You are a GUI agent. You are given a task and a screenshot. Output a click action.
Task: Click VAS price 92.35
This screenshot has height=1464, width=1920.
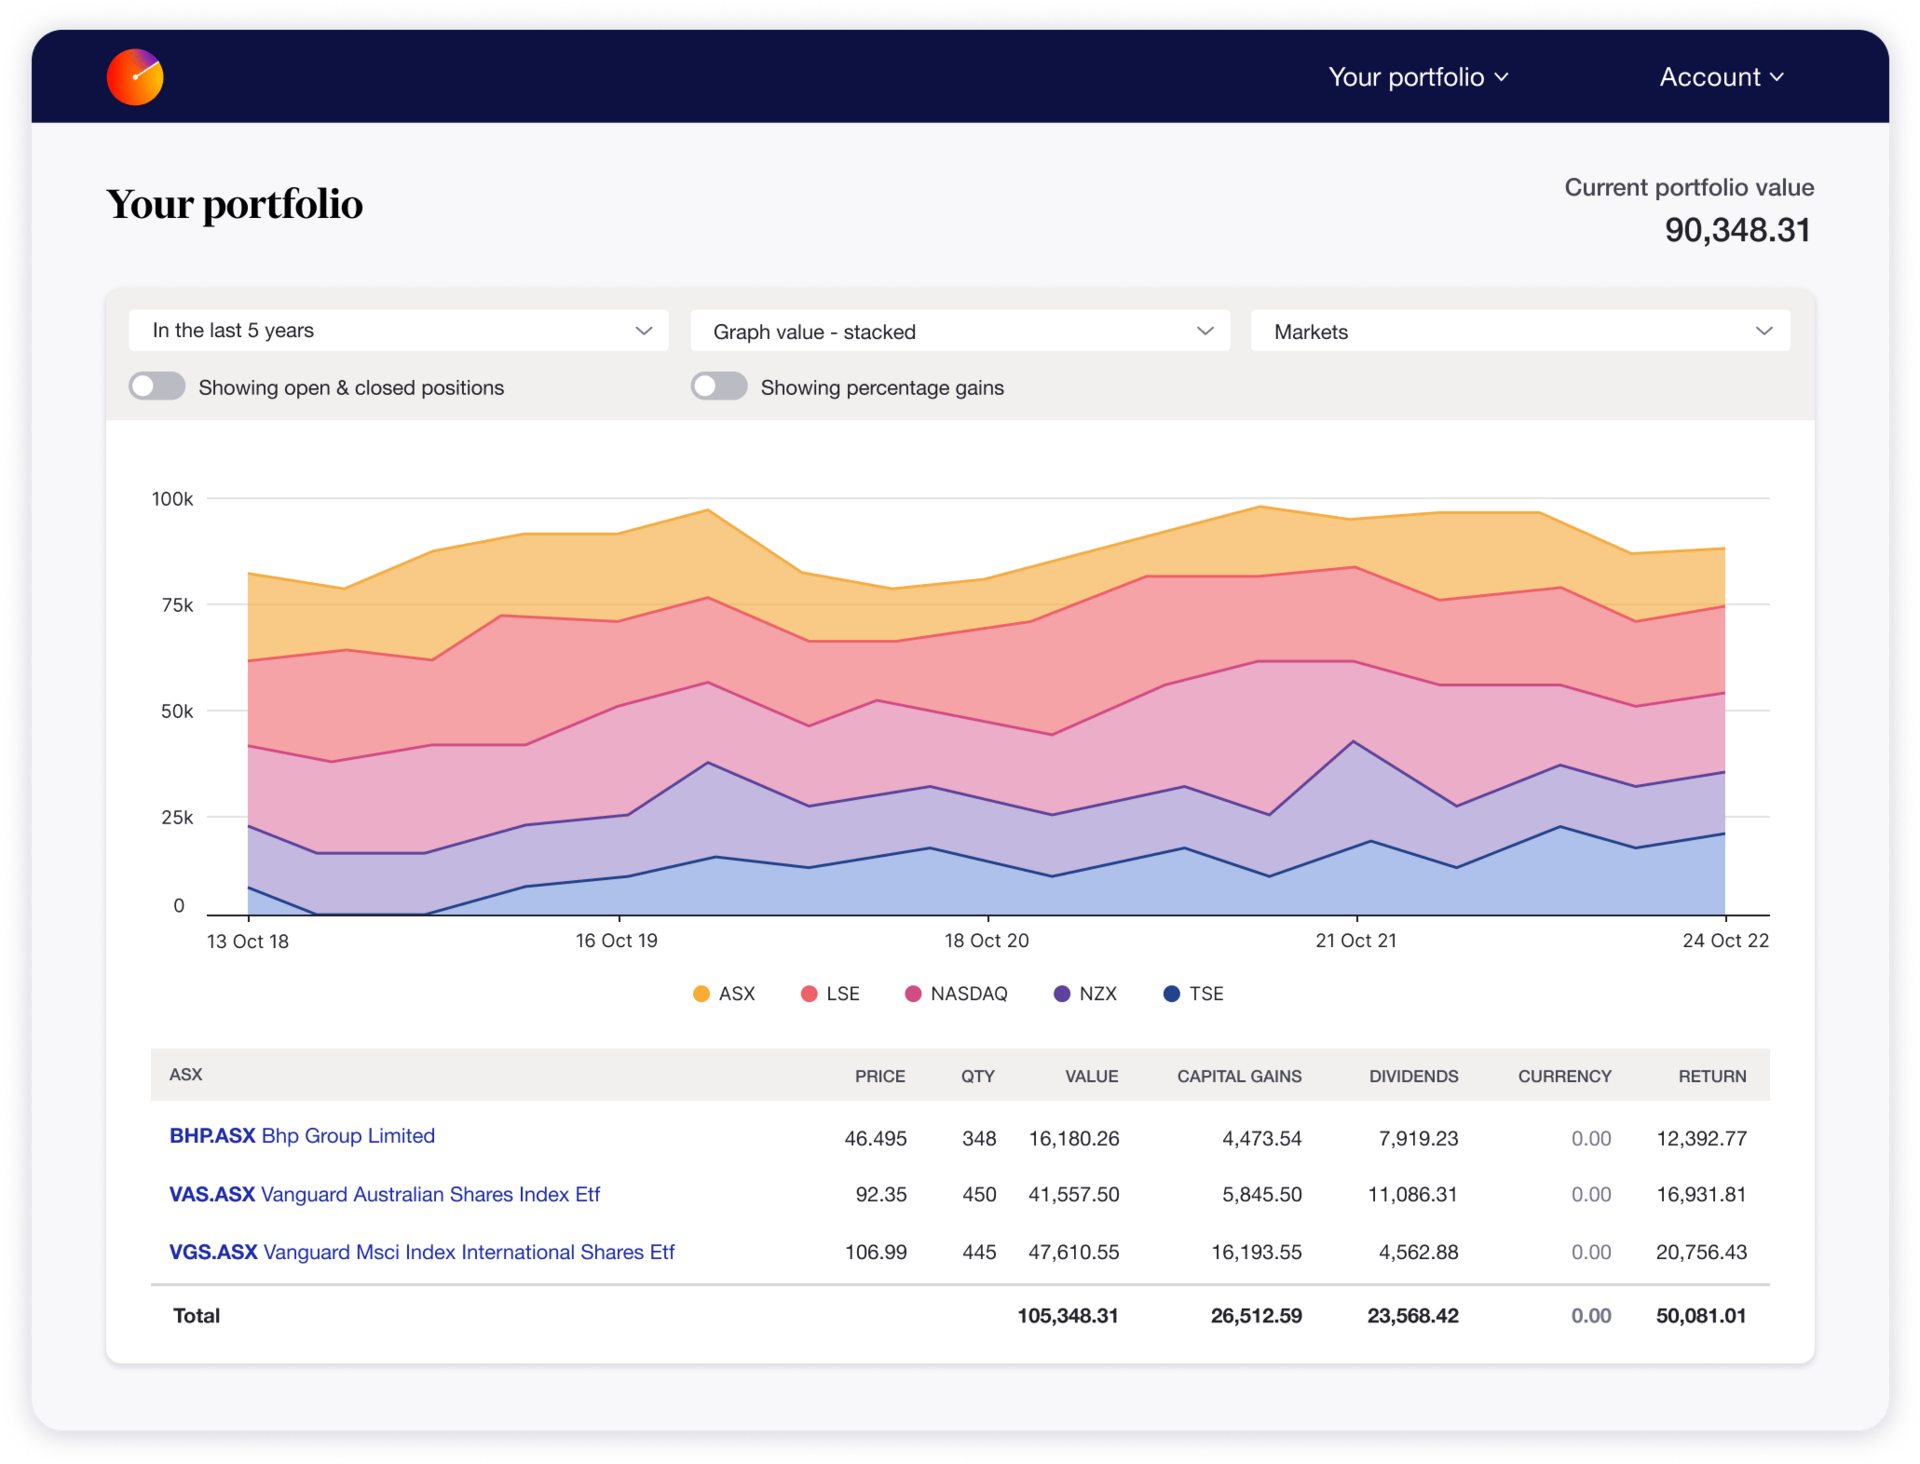tap(881, 1194)
